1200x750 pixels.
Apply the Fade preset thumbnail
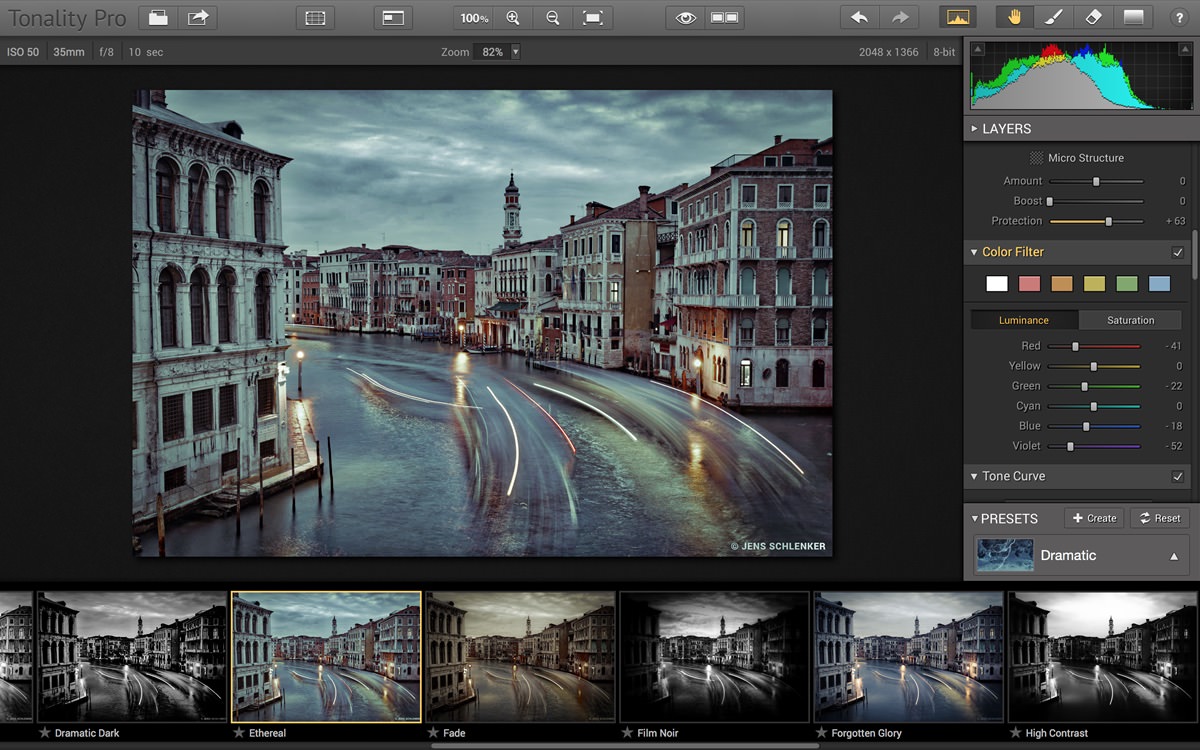pyautogui.click(x=520, y=656)
